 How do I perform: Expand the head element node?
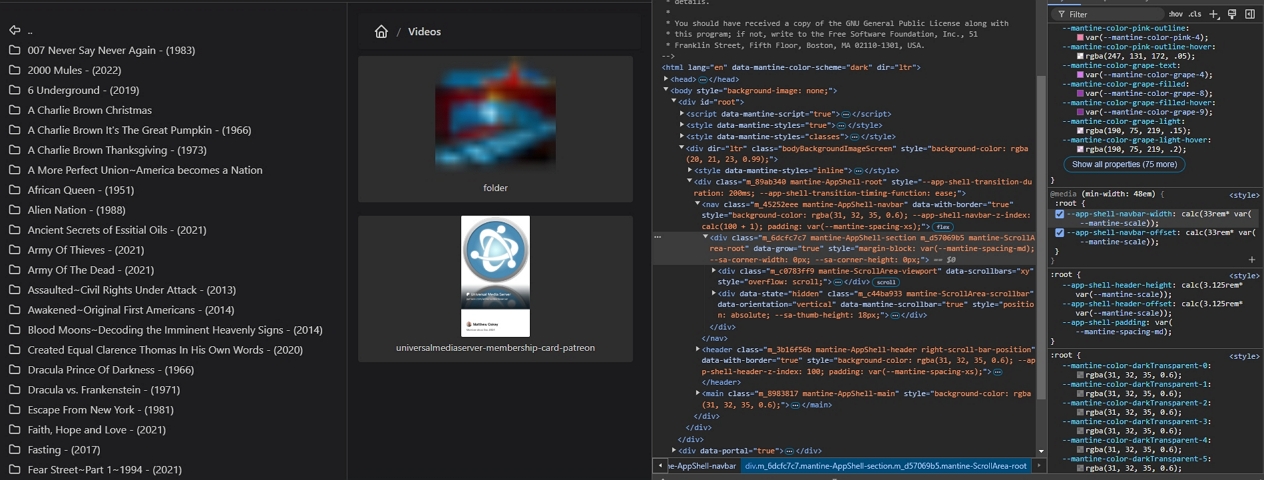[667, 79]
